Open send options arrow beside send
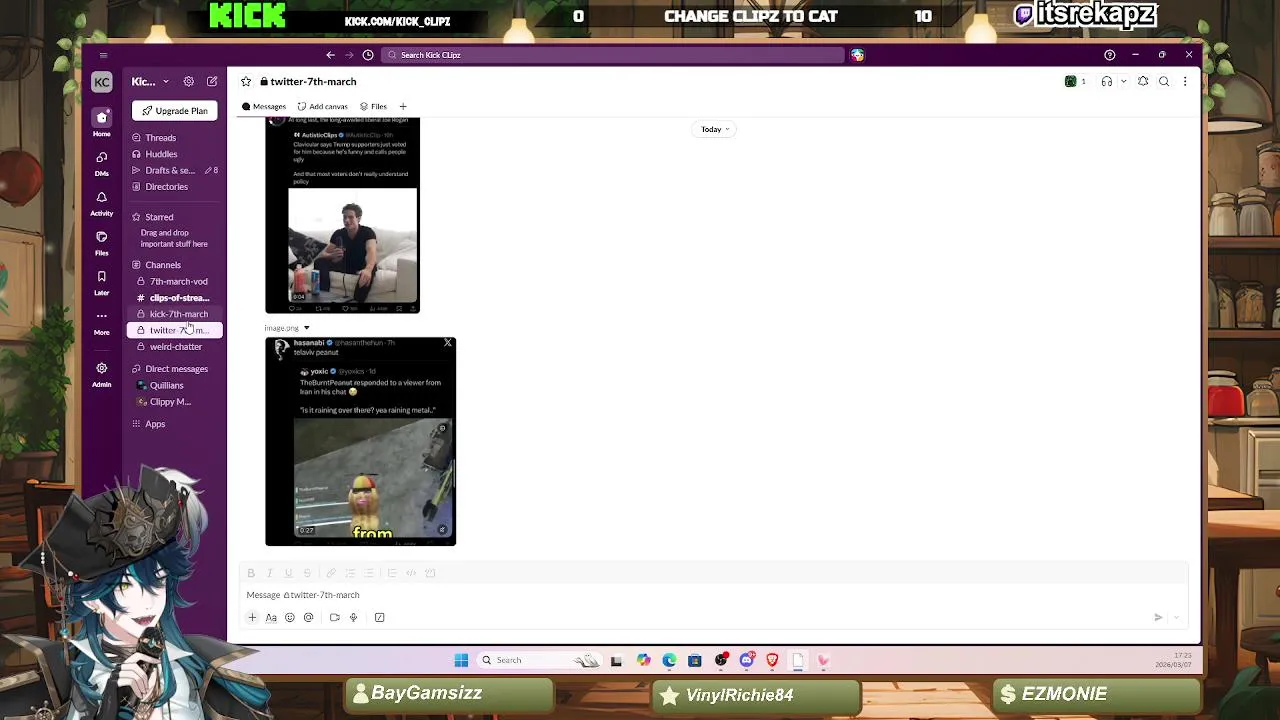This screenshot has height=720, width=1280. point(1177,618)
